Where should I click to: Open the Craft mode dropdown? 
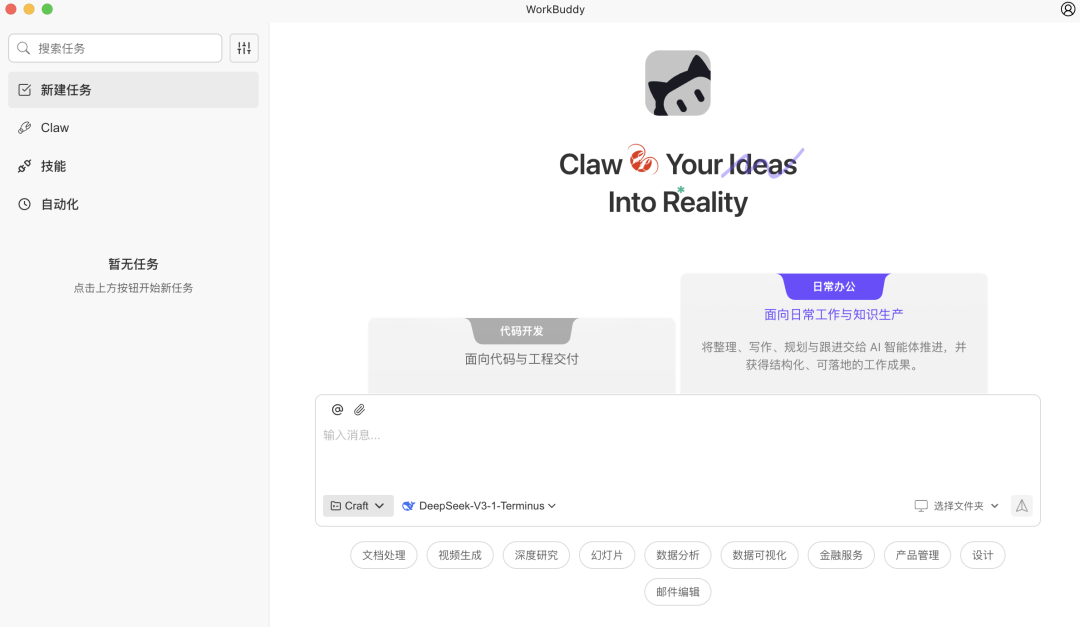(x=357, y=505)
